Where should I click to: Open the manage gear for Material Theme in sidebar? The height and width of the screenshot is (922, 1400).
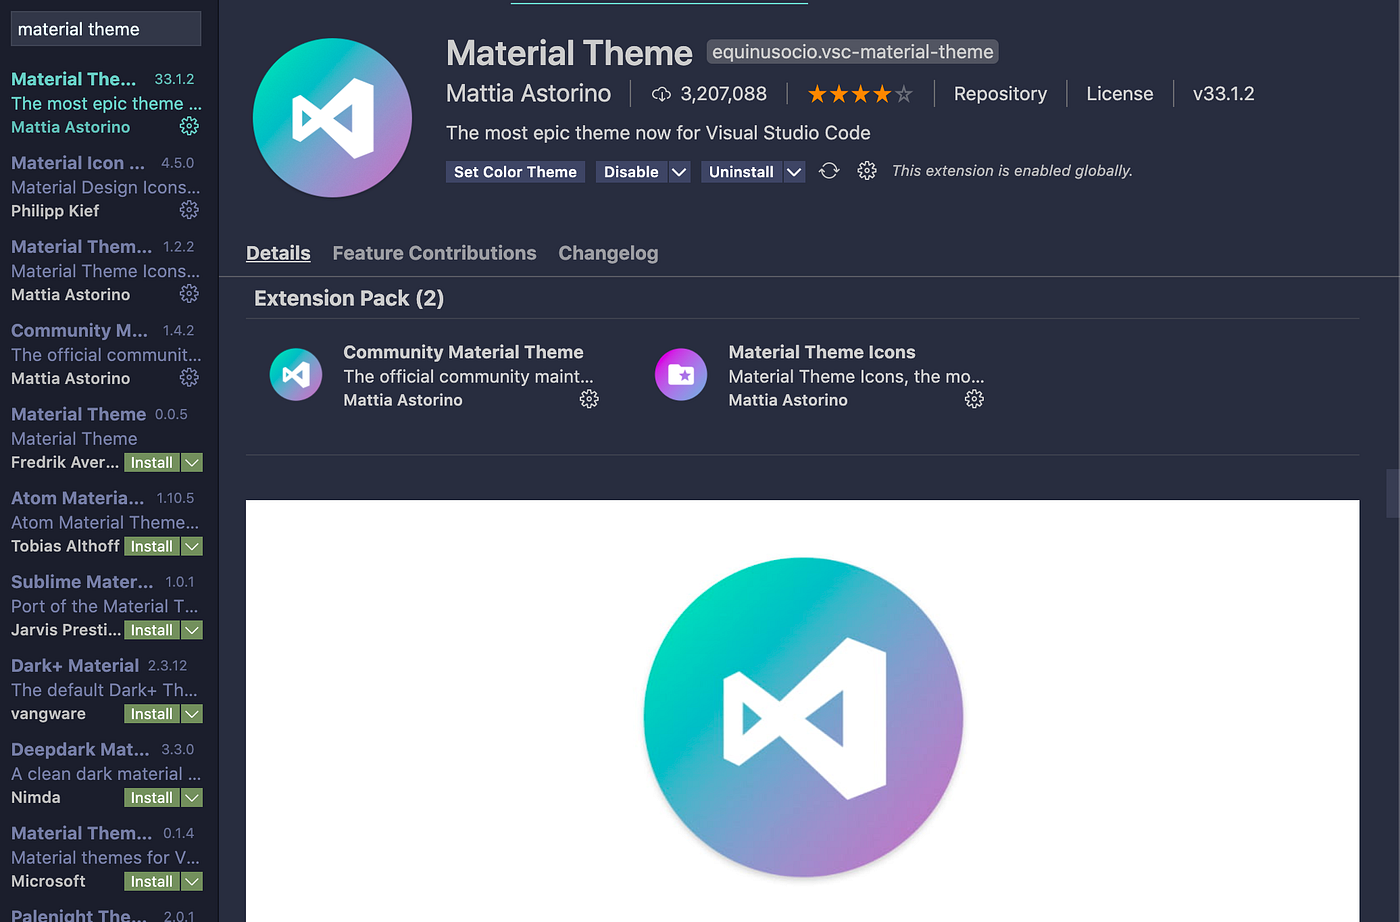189,126
